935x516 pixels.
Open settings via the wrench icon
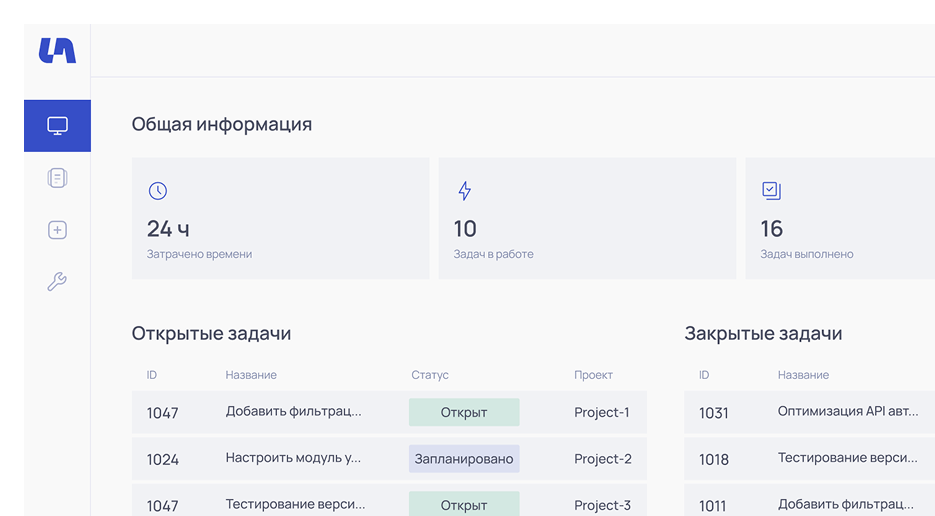click(57, 282)
